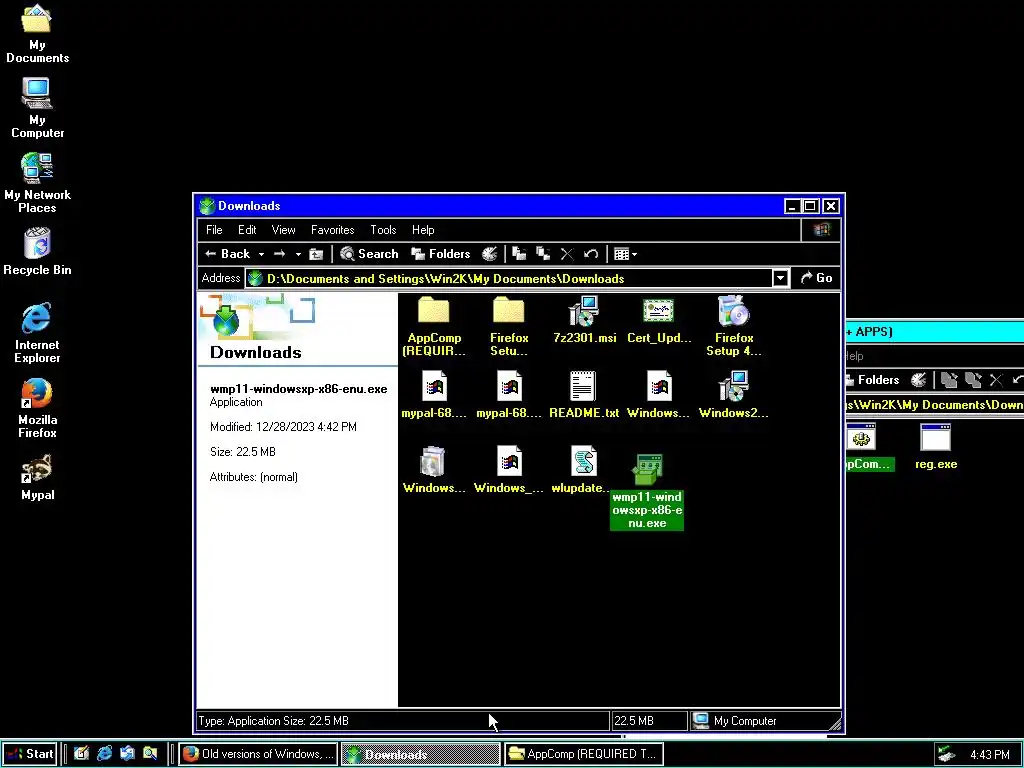Click the Go button beside the address
The image size is (1024, 768).
coord(816,278)
